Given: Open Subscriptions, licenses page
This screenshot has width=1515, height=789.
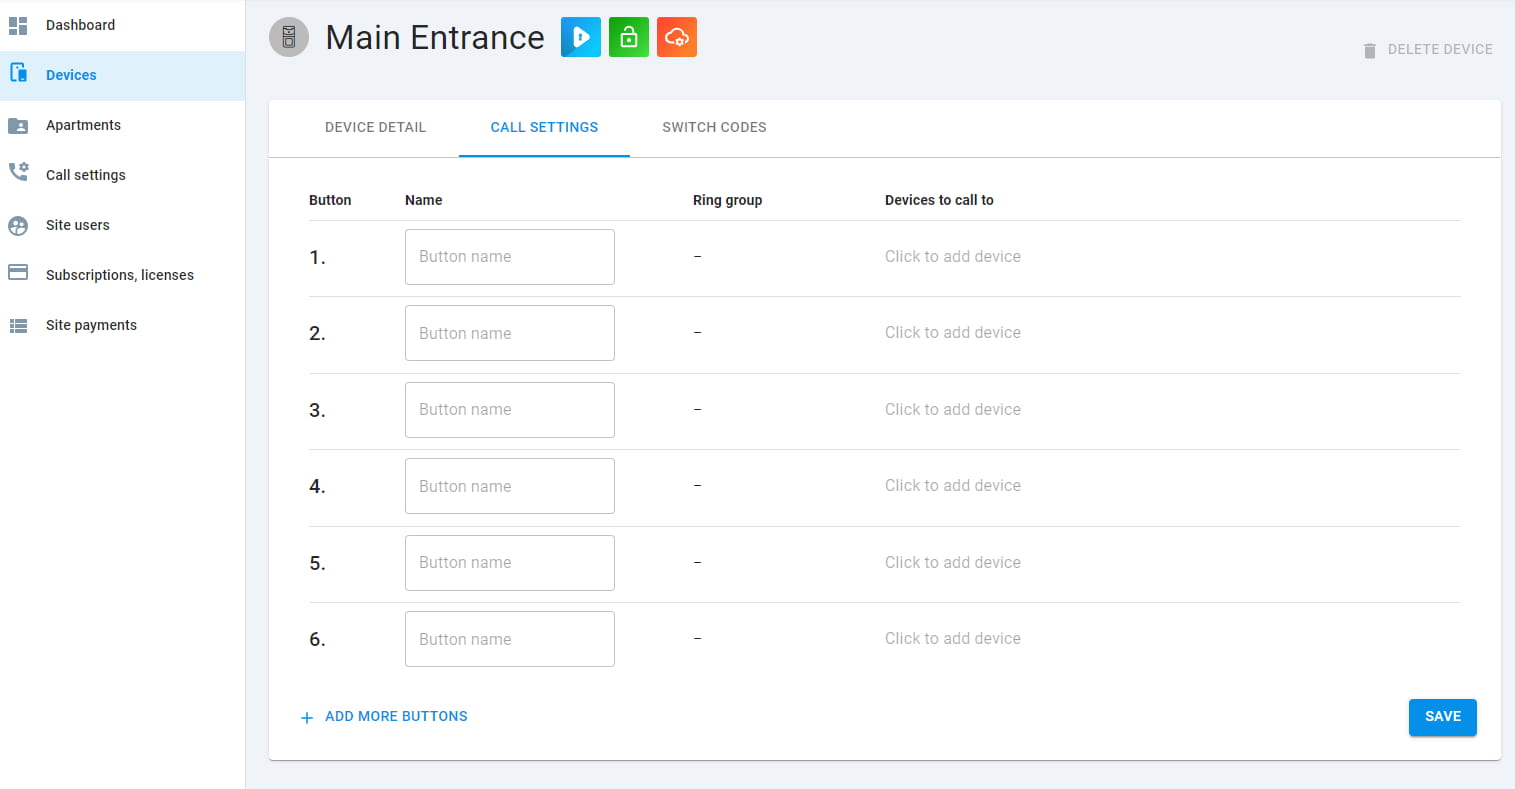Looking at the screenshot, I should coord(122,275).
